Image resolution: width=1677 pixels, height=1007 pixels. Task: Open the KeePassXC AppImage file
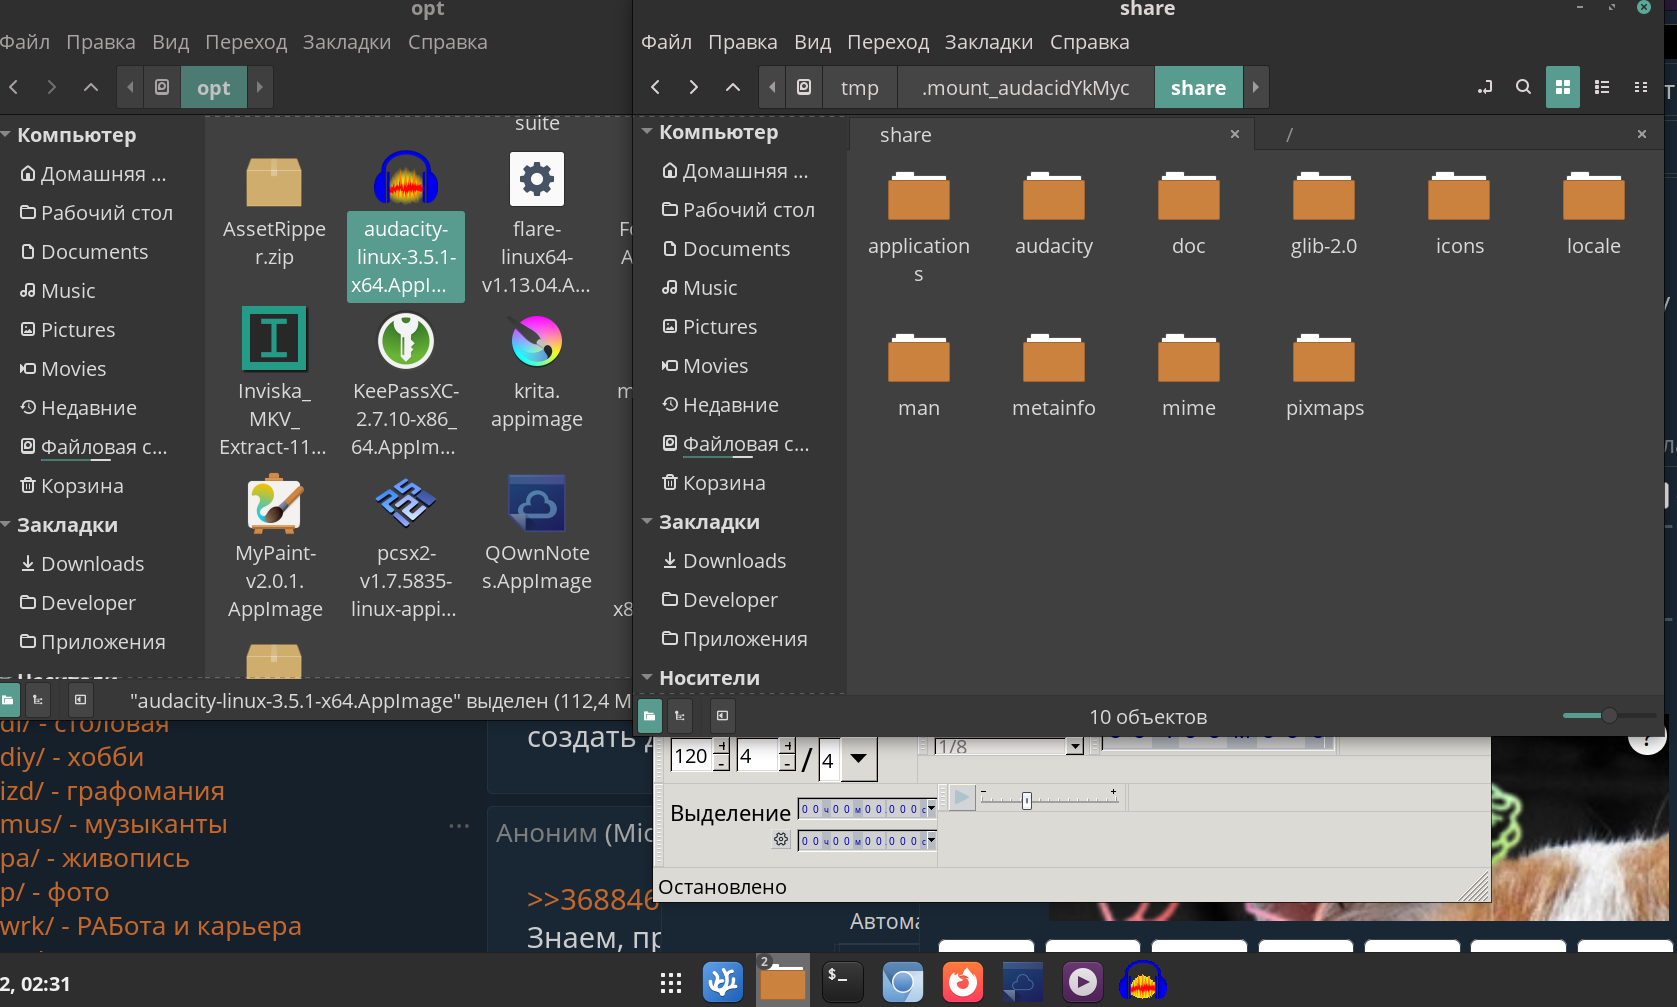pos(405,343)
